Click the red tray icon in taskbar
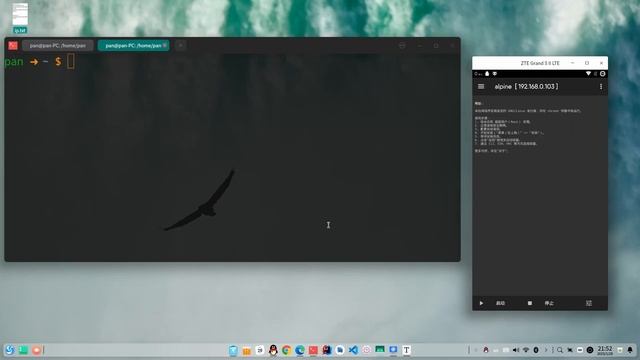 click(486, 350)
